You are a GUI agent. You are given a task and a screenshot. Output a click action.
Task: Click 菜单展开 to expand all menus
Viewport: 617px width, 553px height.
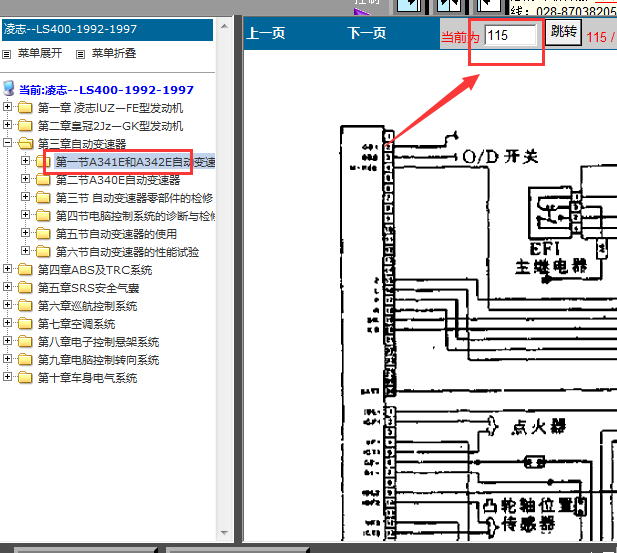(40, 54)
